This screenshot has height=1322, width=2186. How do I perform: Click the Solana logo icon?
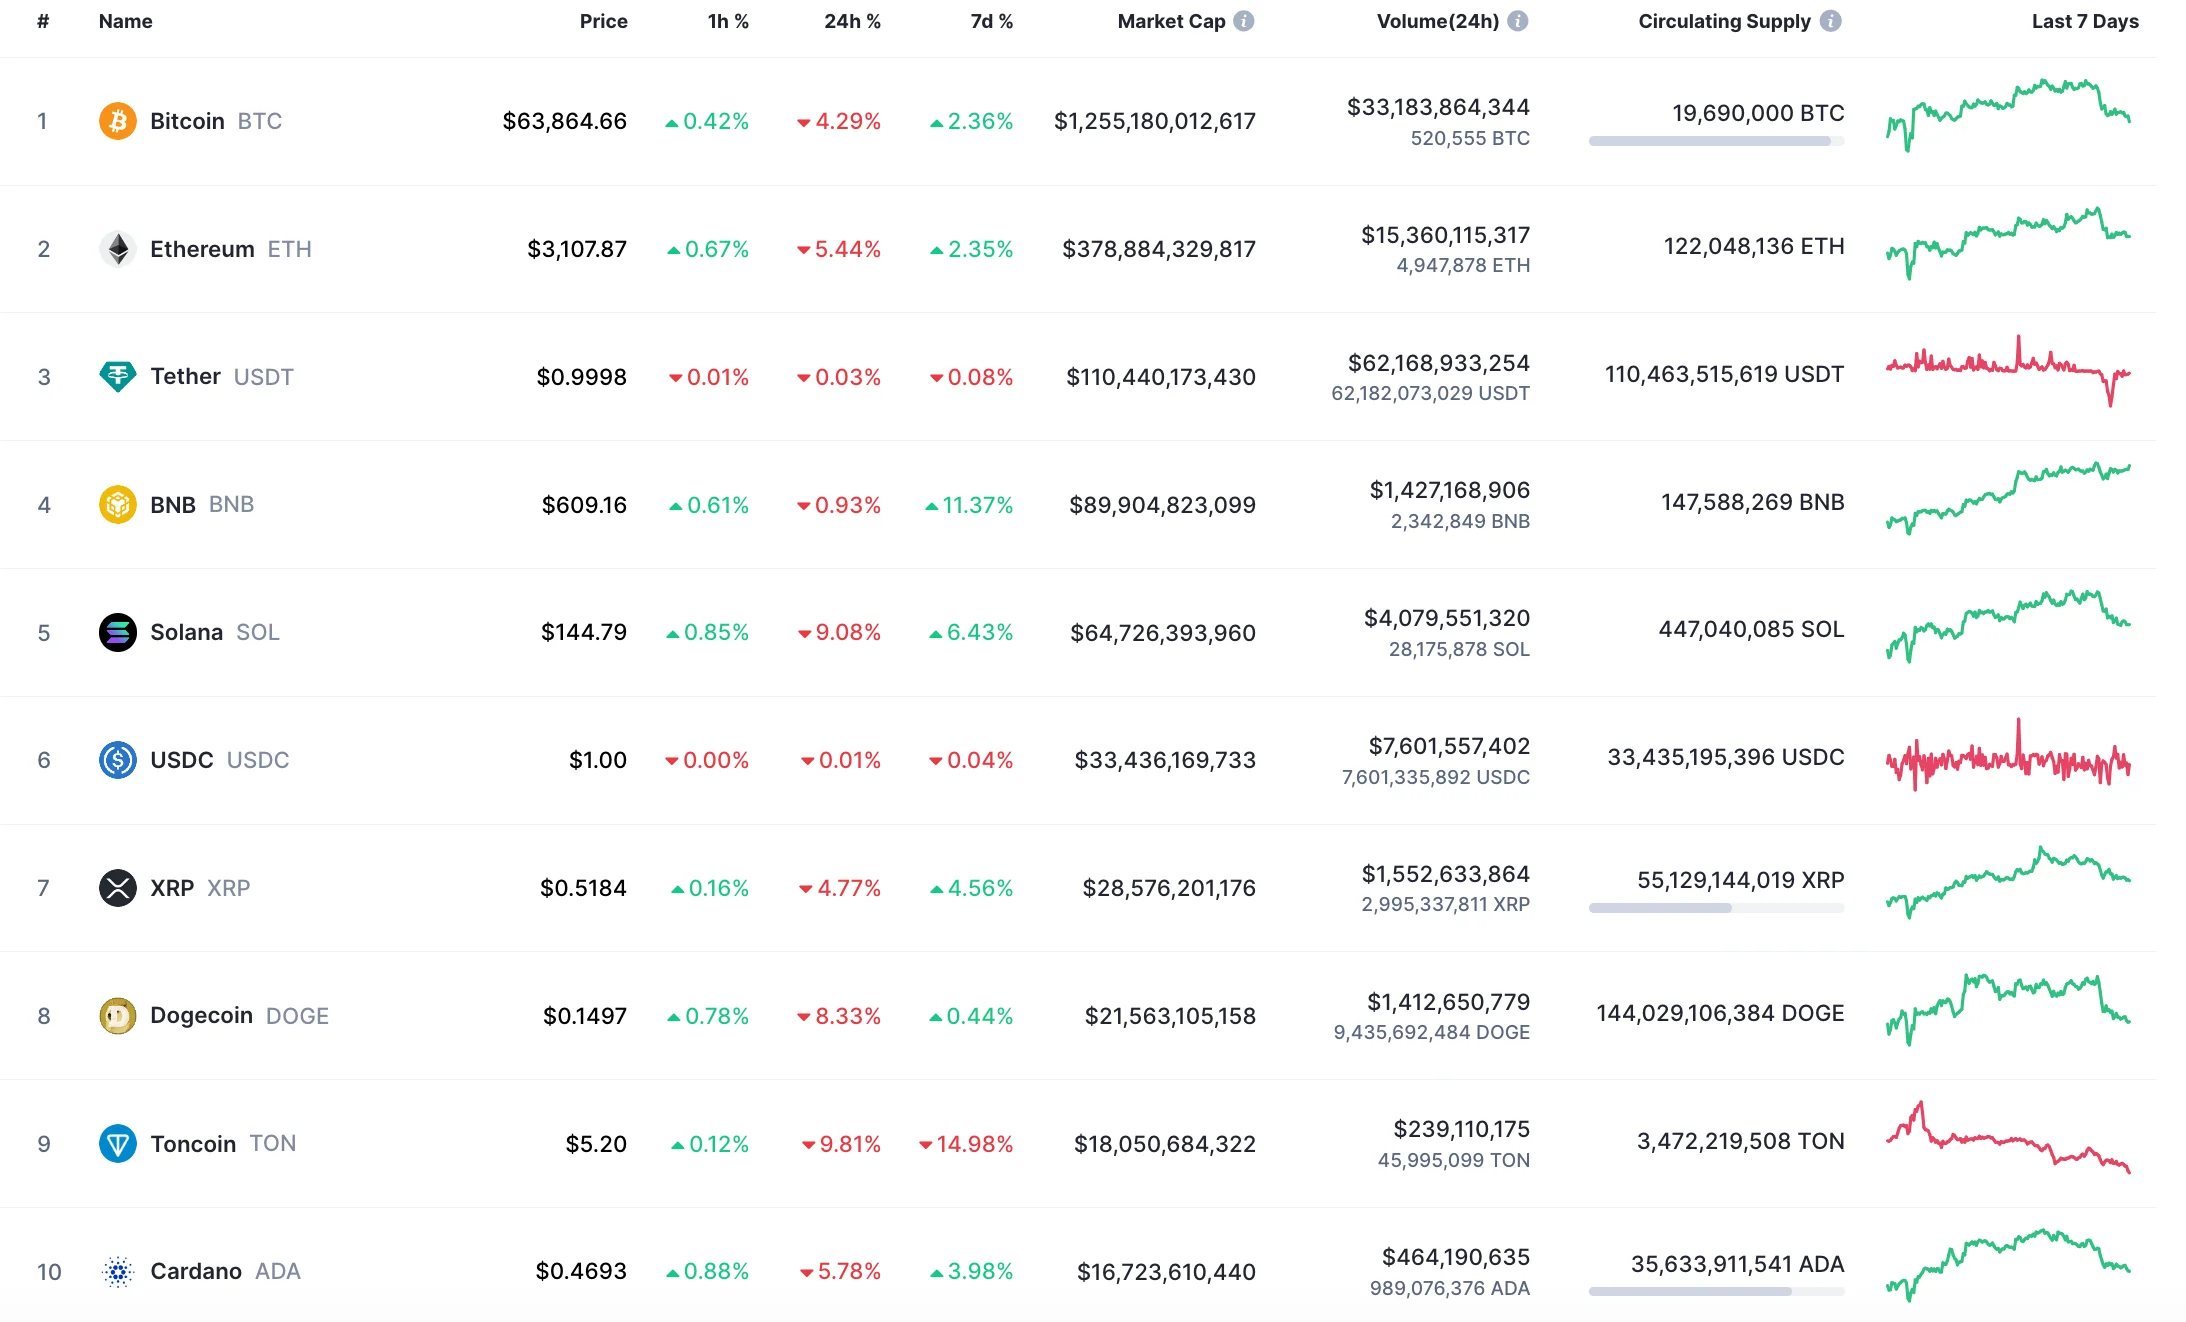coord(117,632)
